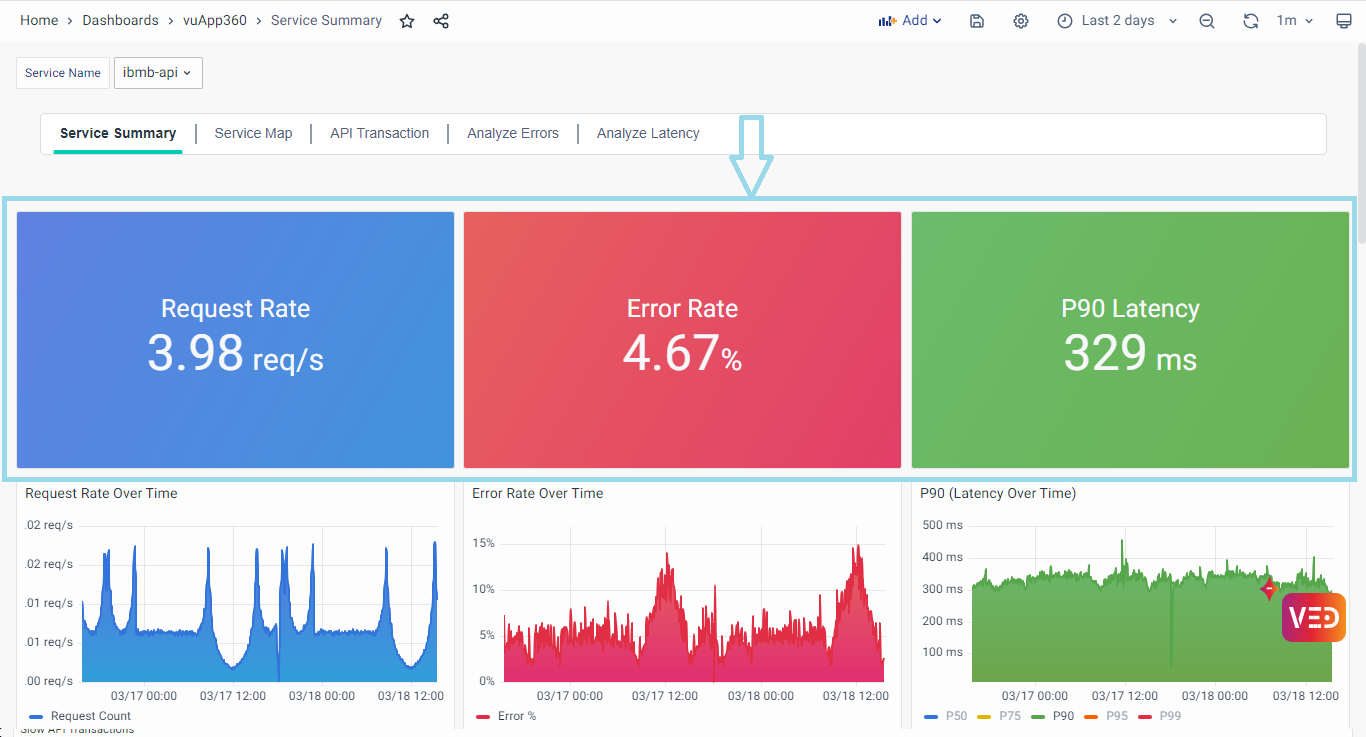Open dashboard settings gear icon
This screenshot has height=737, width=1366.
click(1021, 21)
